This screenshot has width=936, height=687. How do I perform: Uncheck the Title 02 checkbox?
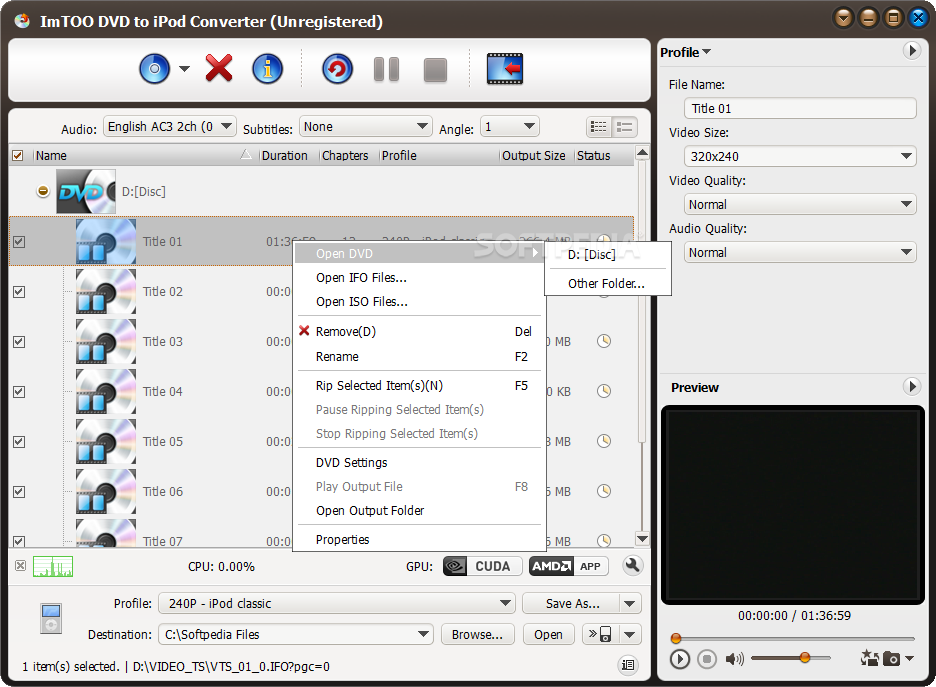(19, 292)
